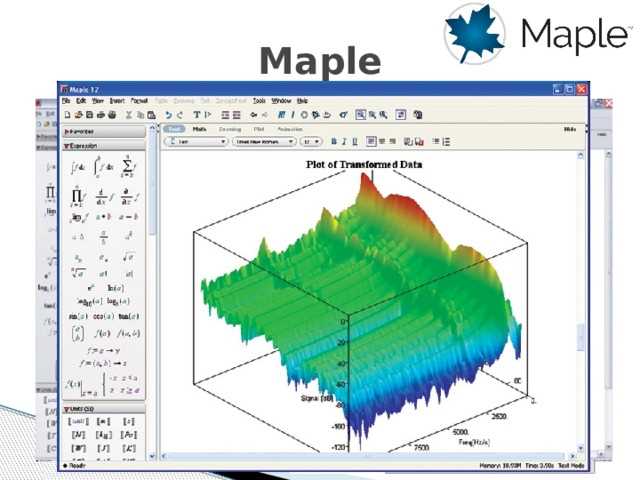Insert an indefinite integral from the Expression palette
Screen dimensions: 640x480
78,168
